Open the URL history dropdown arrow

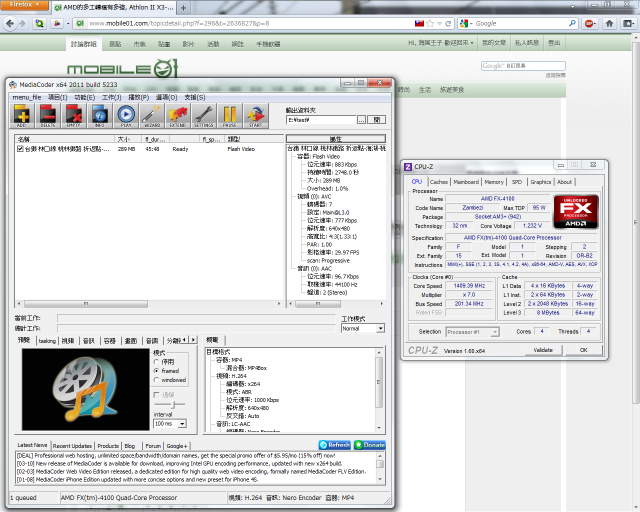440,24
